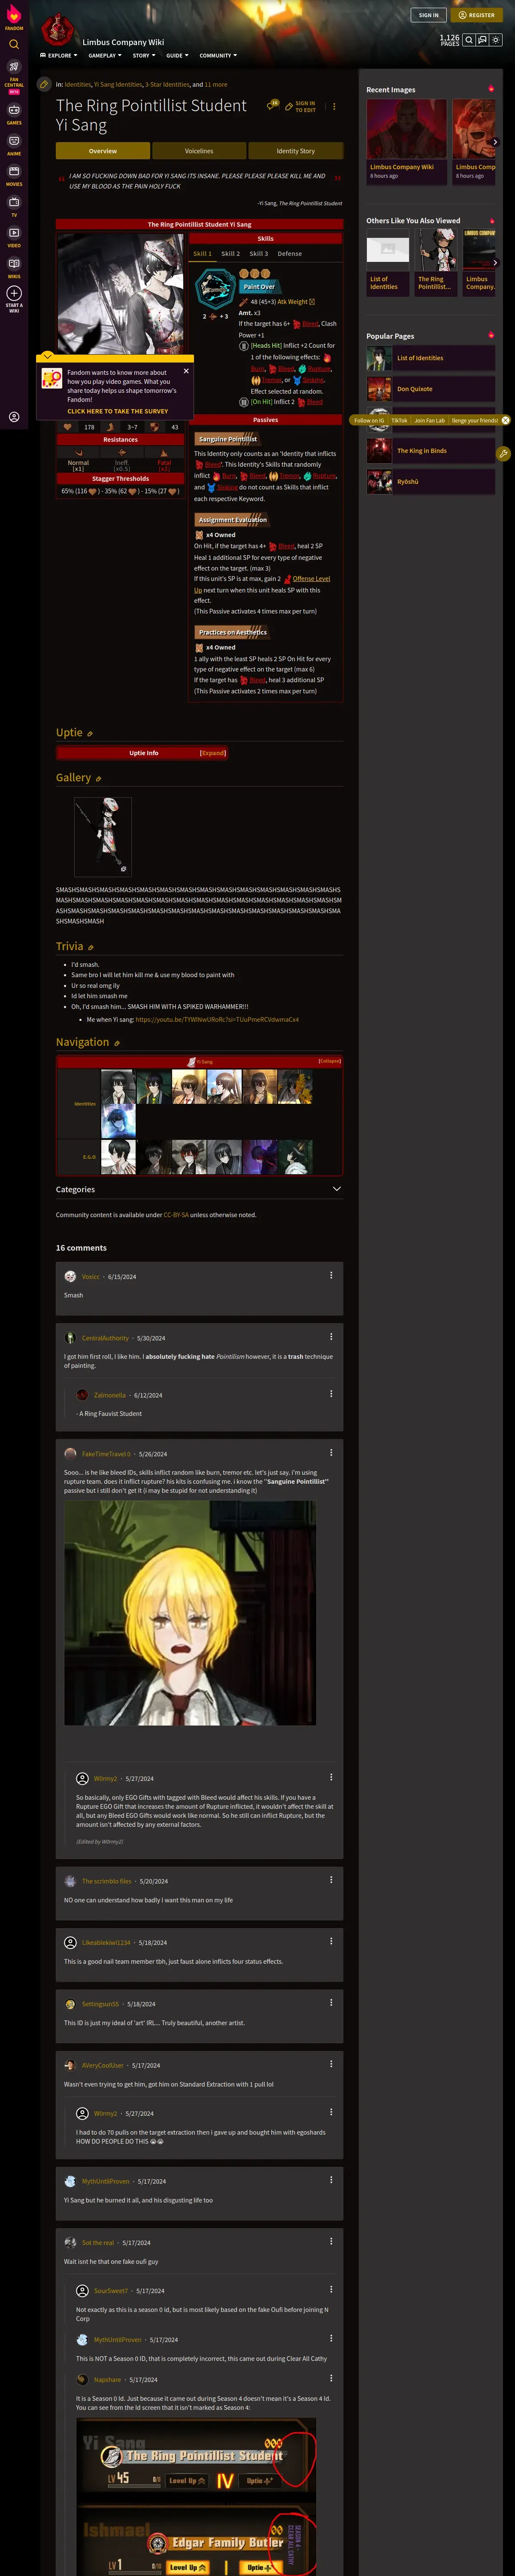Edit the Trivia section pencil icon

[91, 947]
